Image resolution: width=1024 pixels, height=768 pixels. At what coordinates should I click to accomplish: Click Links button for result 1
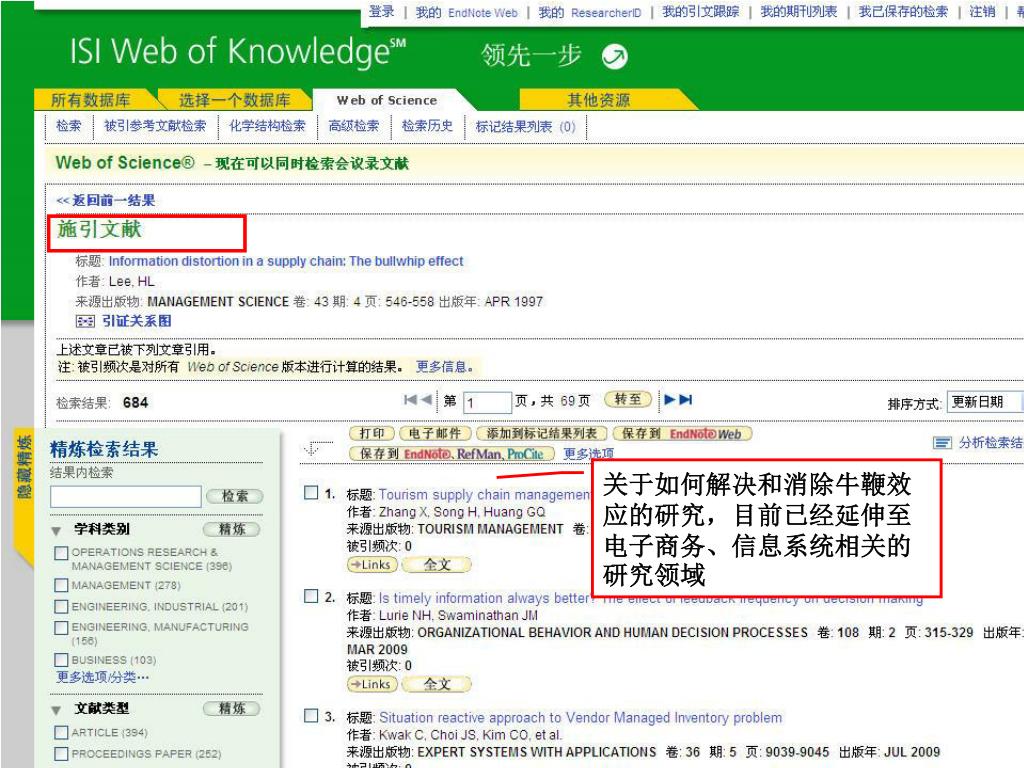[372, 564]
